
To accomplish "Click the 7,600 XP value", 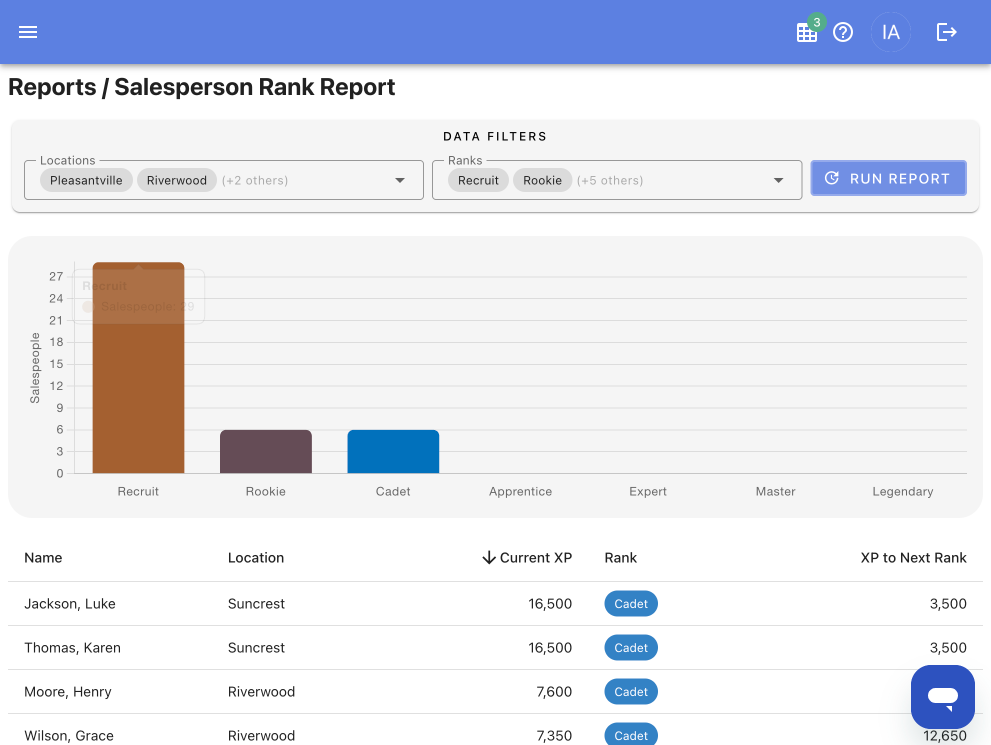I will pos(554,692).
